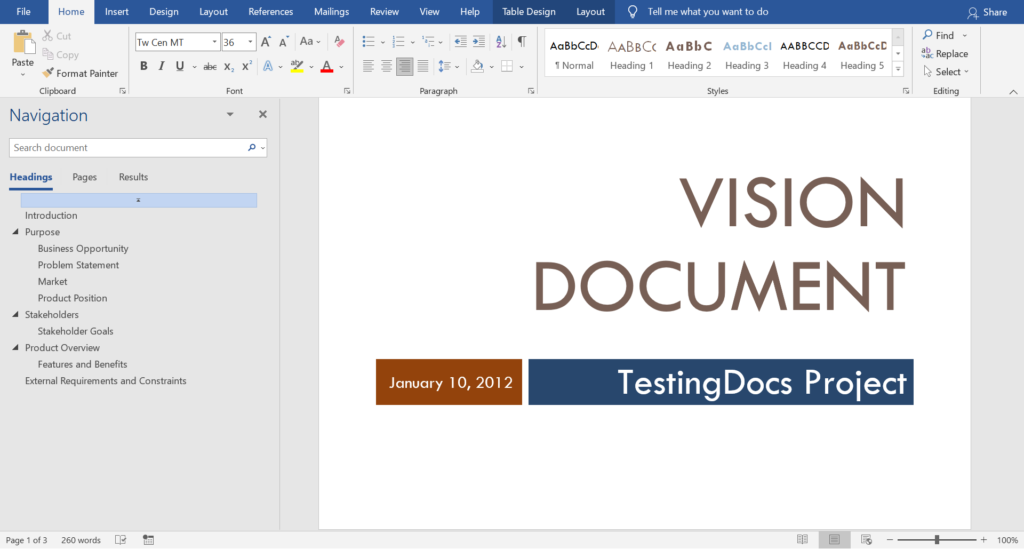Increase font size with grow font icon

click(x=266, y=42)
